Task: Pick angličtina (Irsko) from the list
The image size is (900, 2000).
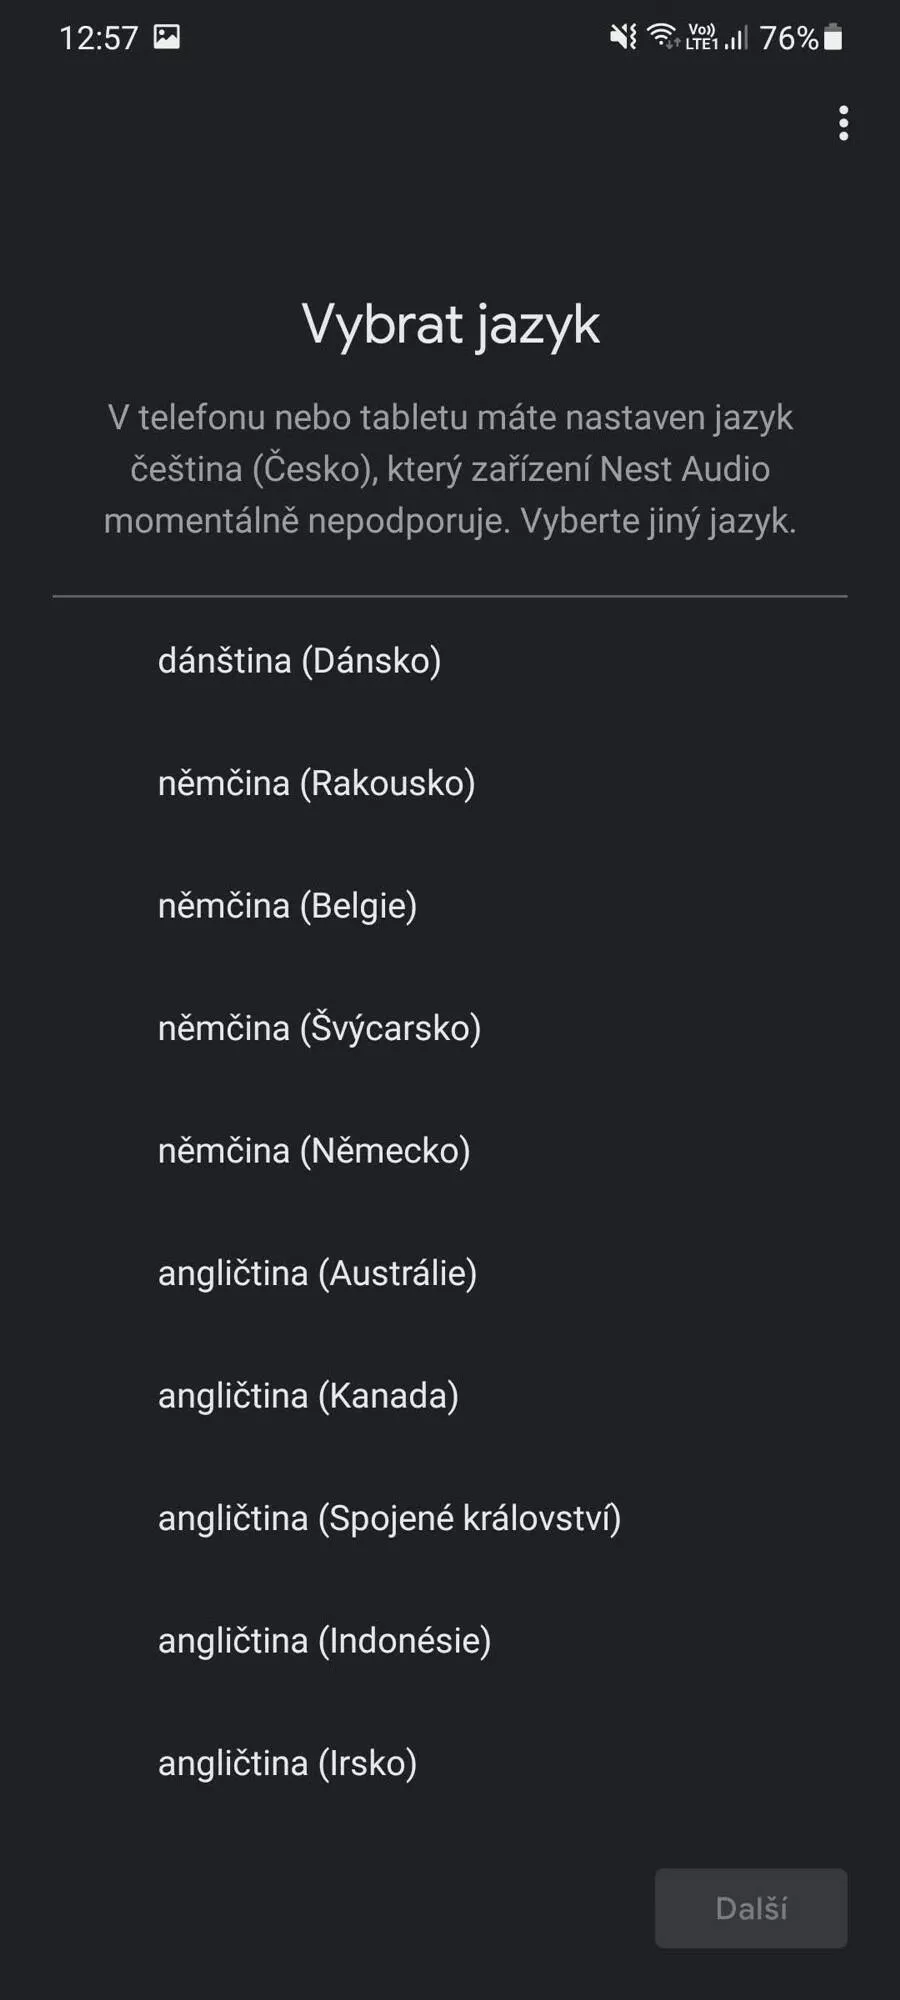Action: pyautogui.click(x=450, y=1763)
